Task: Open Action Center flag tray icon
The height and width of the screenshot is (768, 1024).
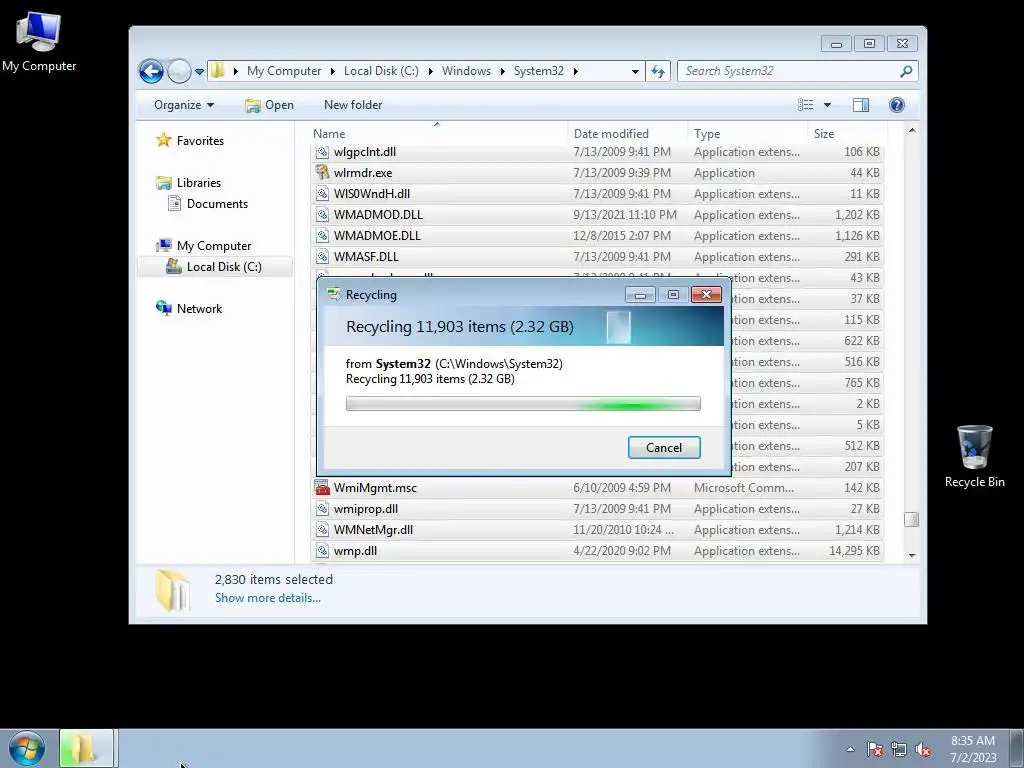Action: [875, 749]
